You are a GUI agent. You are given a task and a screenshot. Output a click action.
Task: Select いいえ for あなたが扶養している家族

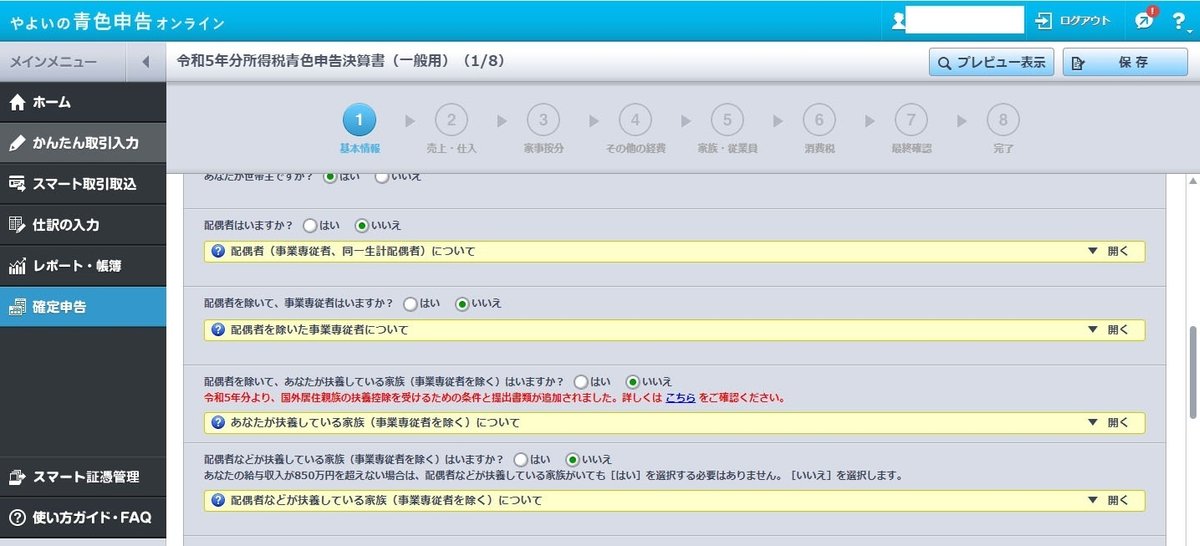[x=632, y=381]
